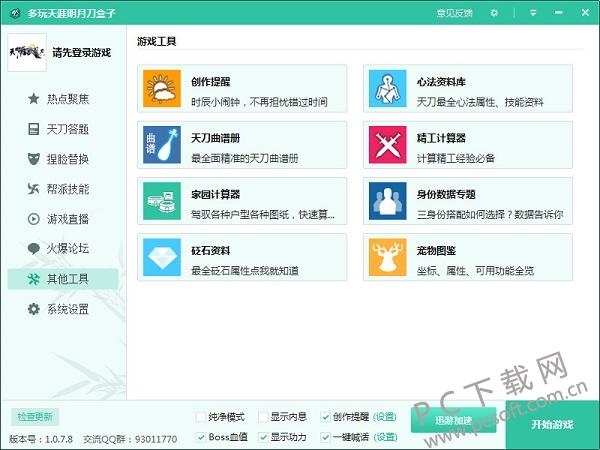Click the 家园计算器 title text

tap(215, 194)
